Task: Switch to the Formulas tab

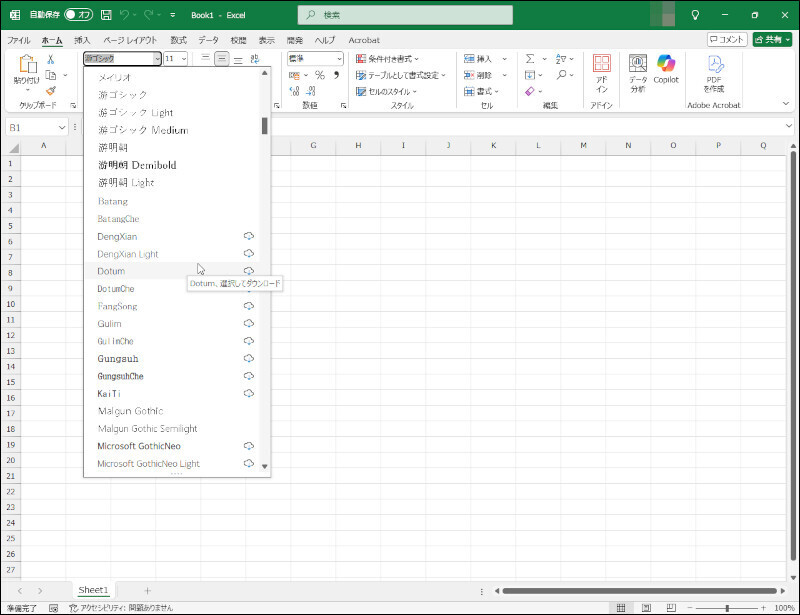Action: pyautogui.click(x=179, y=40)
